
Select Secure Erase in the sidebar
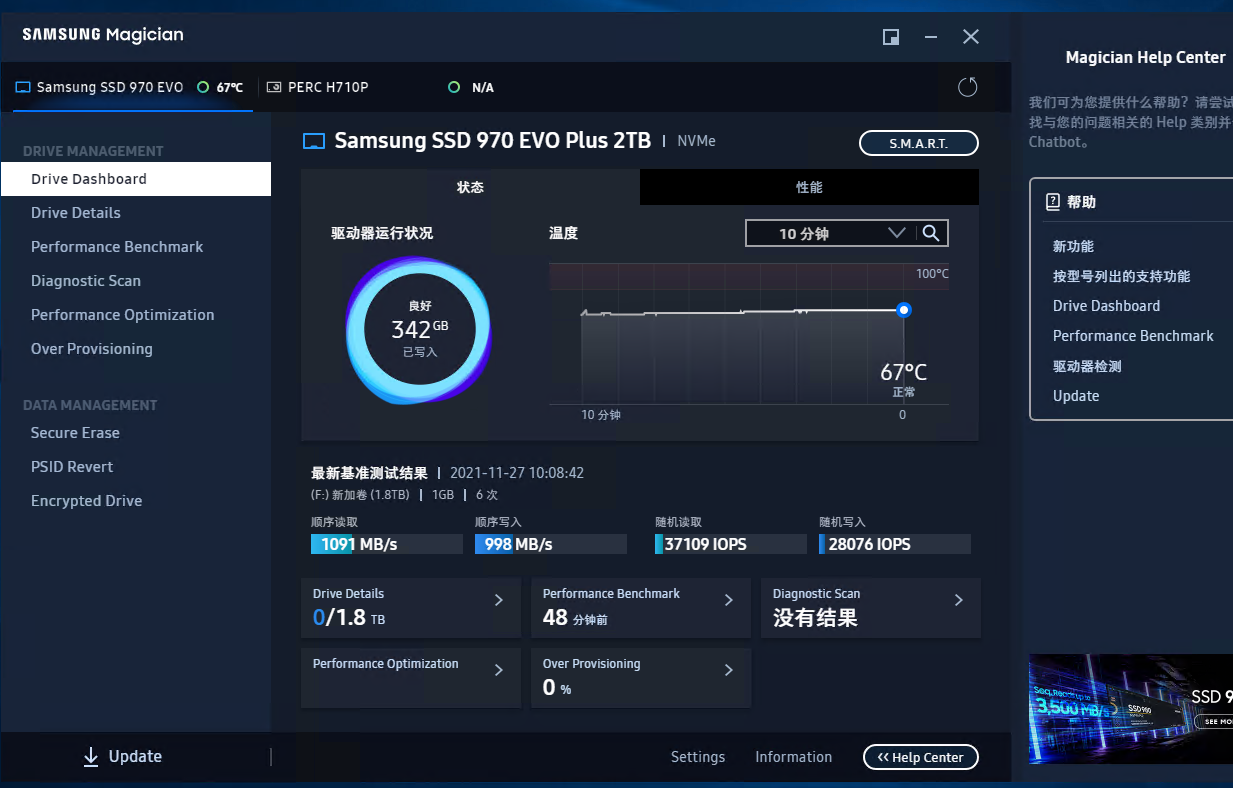point(75,432)
